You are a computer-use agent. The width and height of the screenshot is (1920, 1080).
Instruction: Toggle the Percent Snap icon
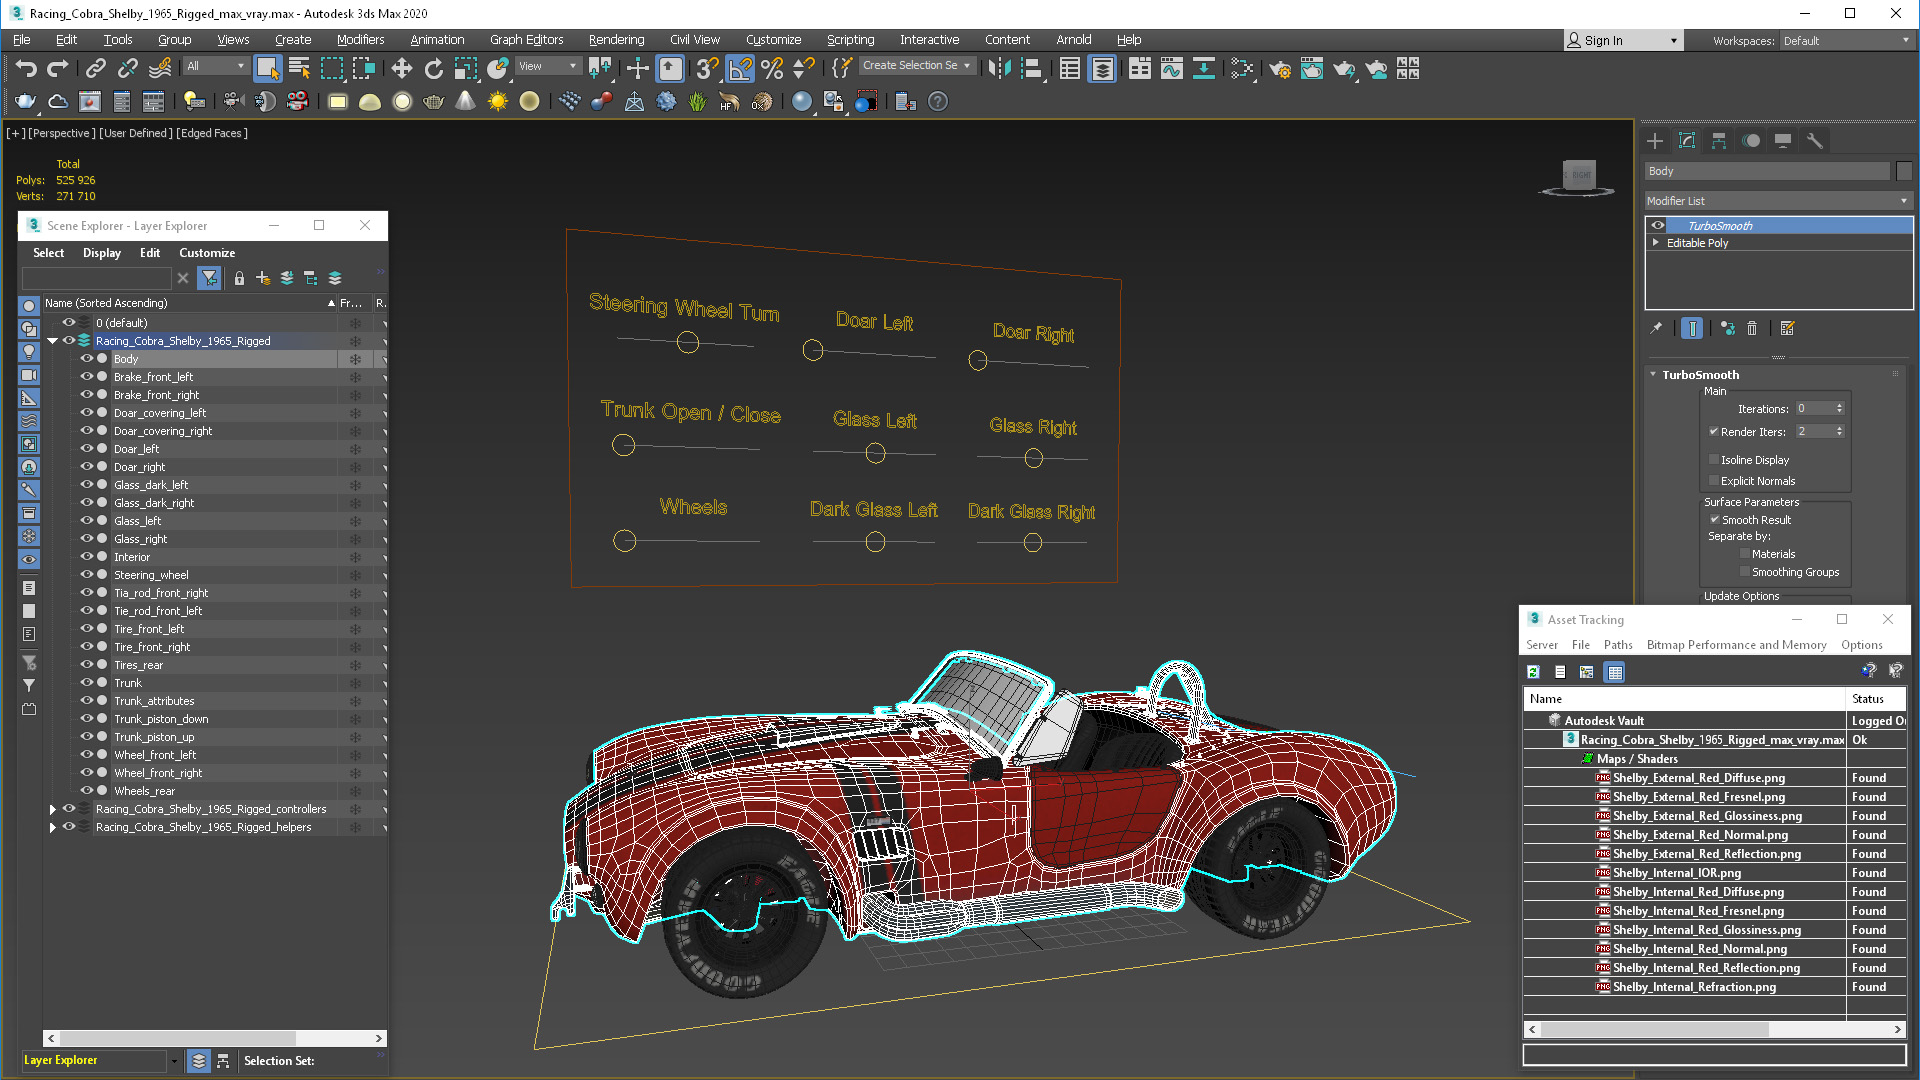tap(772, 68)
